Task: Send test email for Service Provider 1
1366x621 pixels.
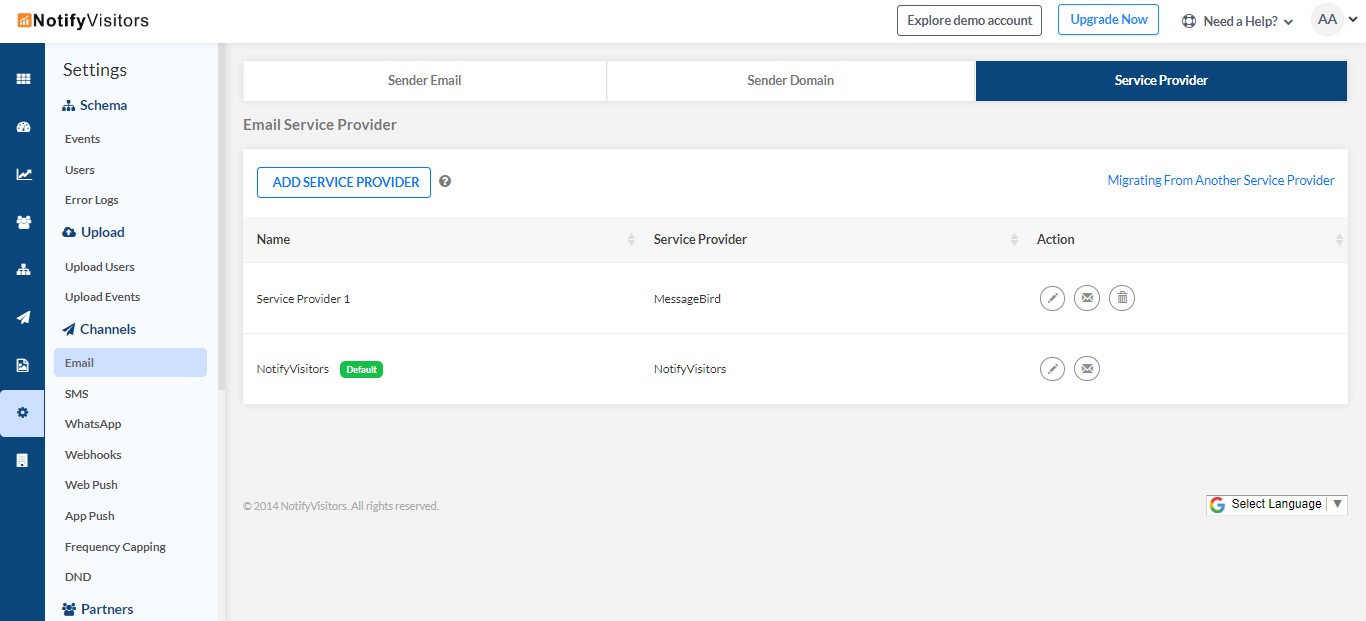Action: tap(1087, 298)
